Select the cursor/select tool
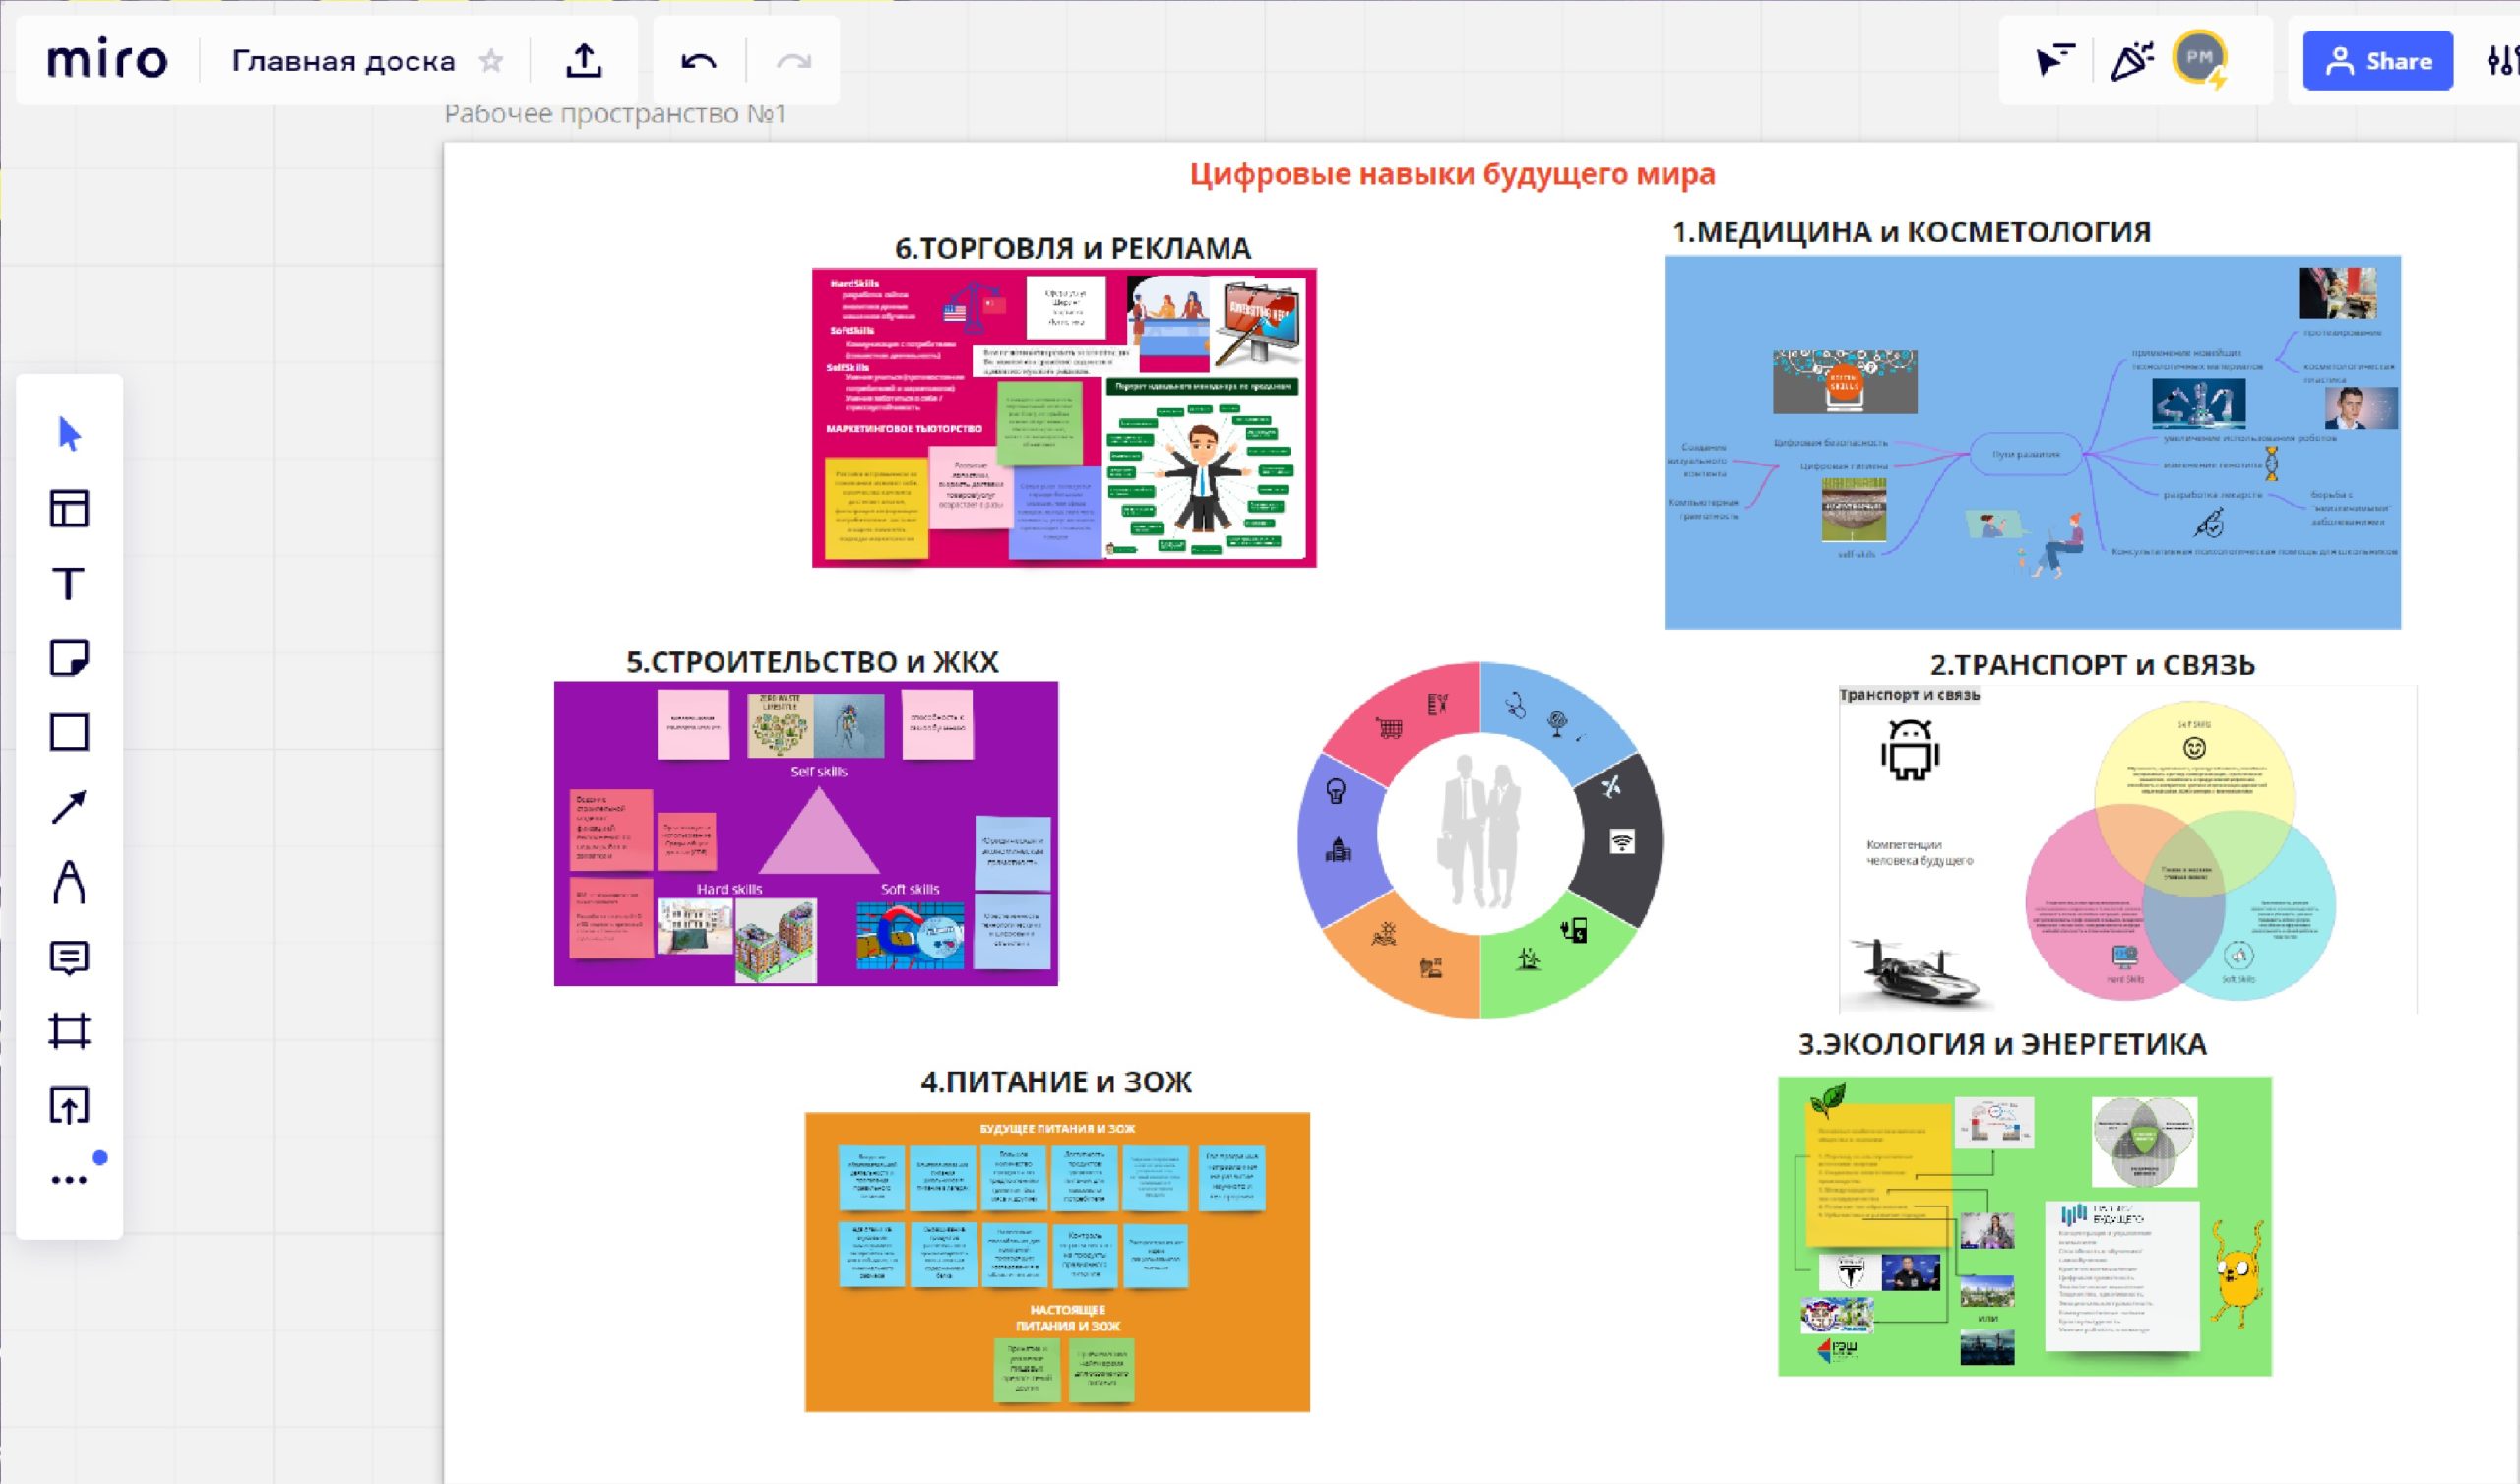Image resolution: width=2520 pixels, height=1484 pixels. tap(69, 435)
